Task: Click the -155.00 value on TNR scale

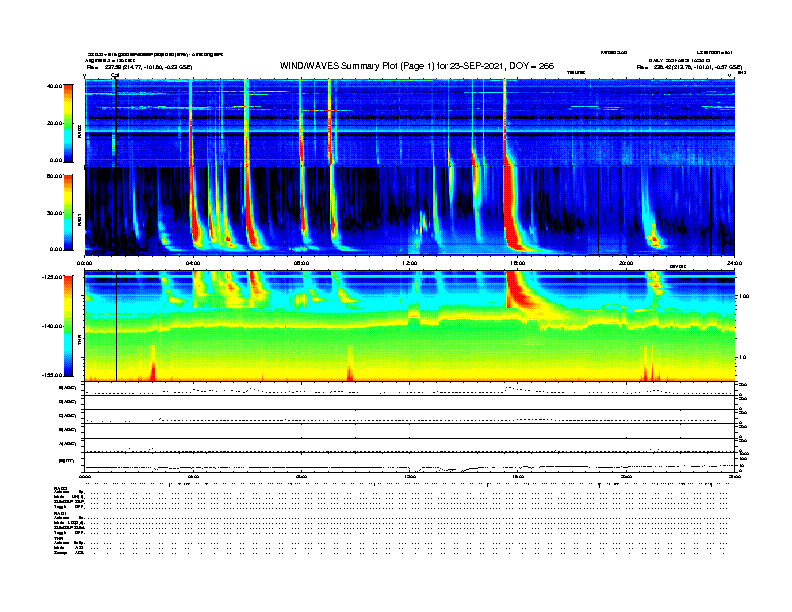Action: point(53,375)
